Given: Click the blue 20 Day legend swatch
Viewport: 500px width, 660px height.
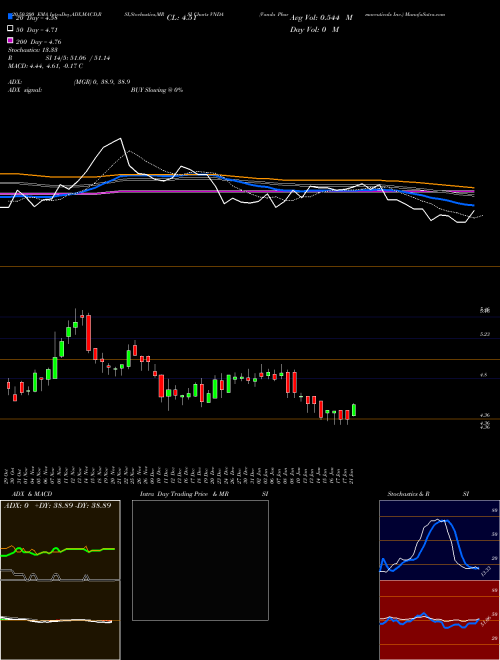Looking at the screenshot, I should pos(10,17).
